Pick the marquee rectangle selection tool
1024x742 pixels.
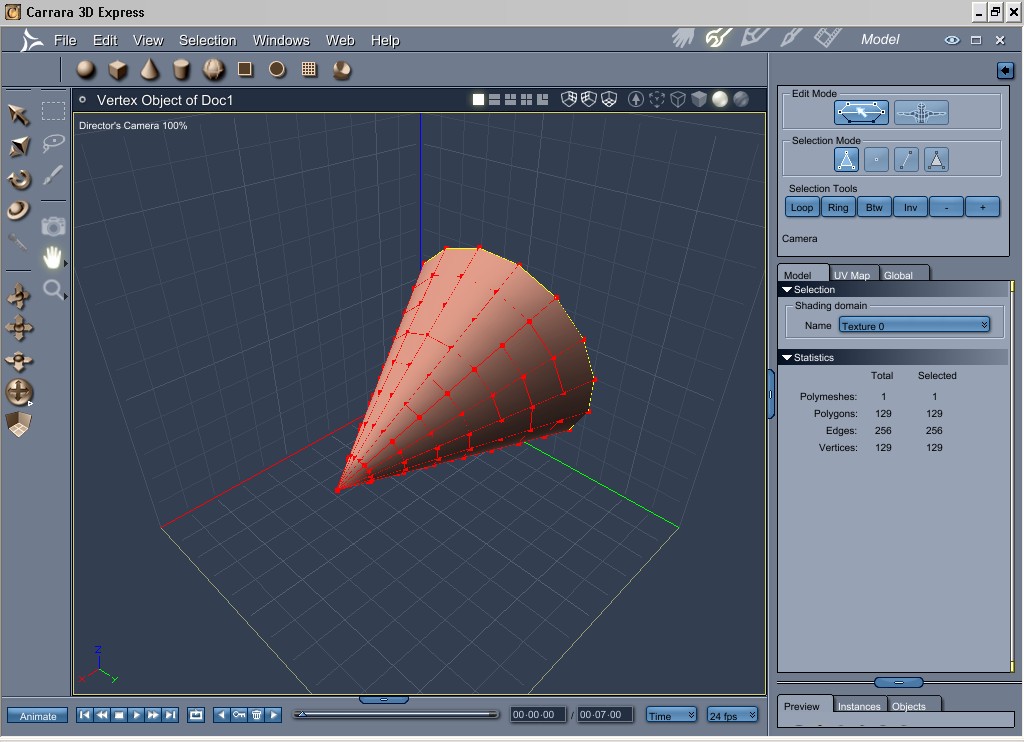click(53, 111)
